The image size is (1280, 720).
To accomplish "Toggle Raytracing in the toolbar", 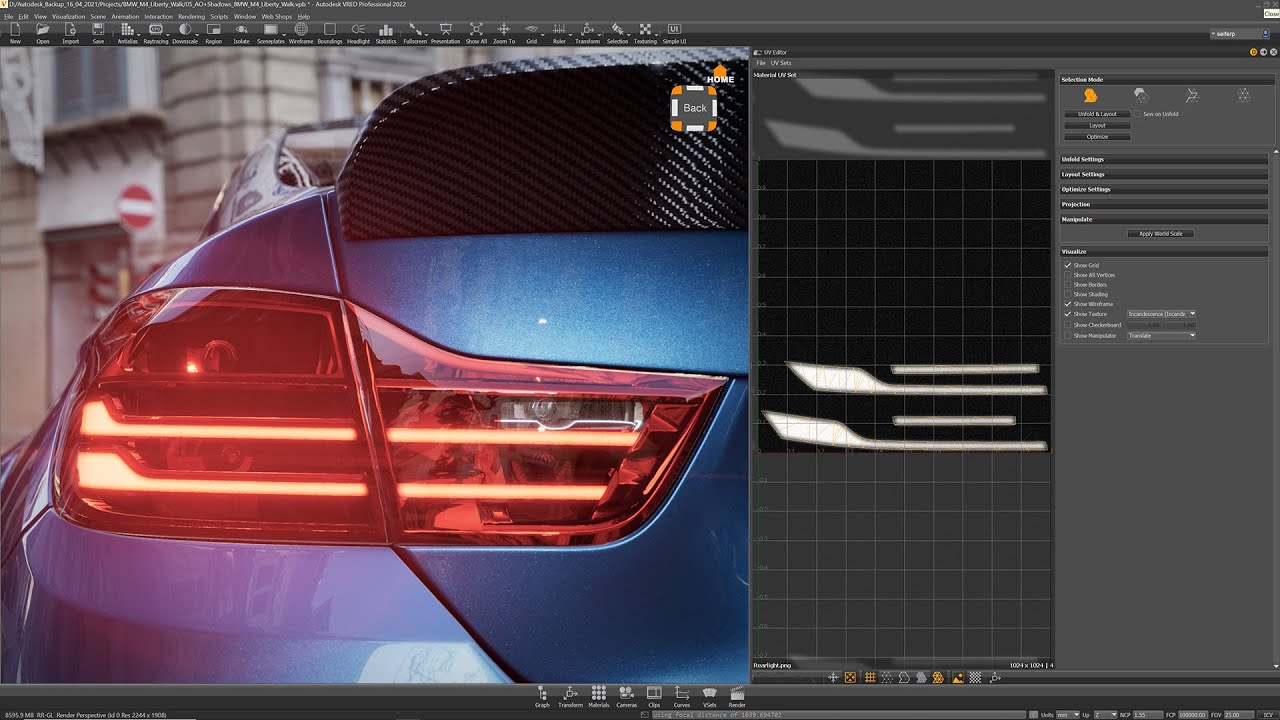I will pyautogui.click(x=156, y=34).
